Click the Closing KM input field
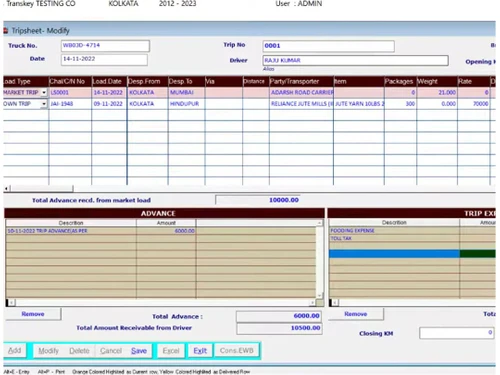 coord(456,333)
